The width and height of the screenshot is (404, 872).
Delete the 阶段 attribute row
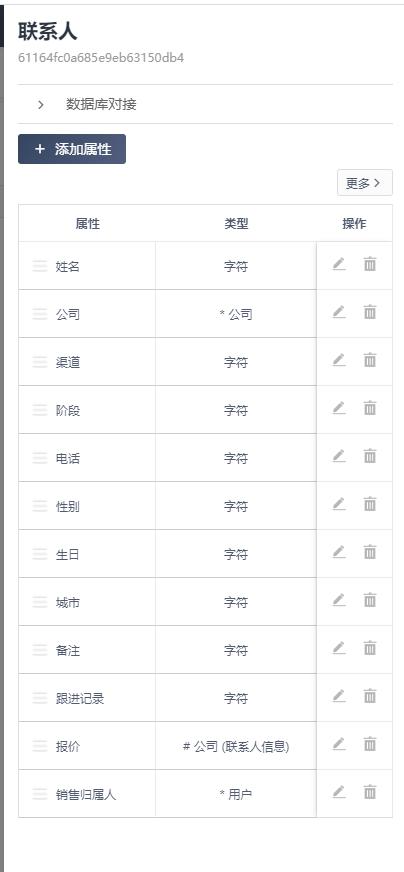pos(370,408)
